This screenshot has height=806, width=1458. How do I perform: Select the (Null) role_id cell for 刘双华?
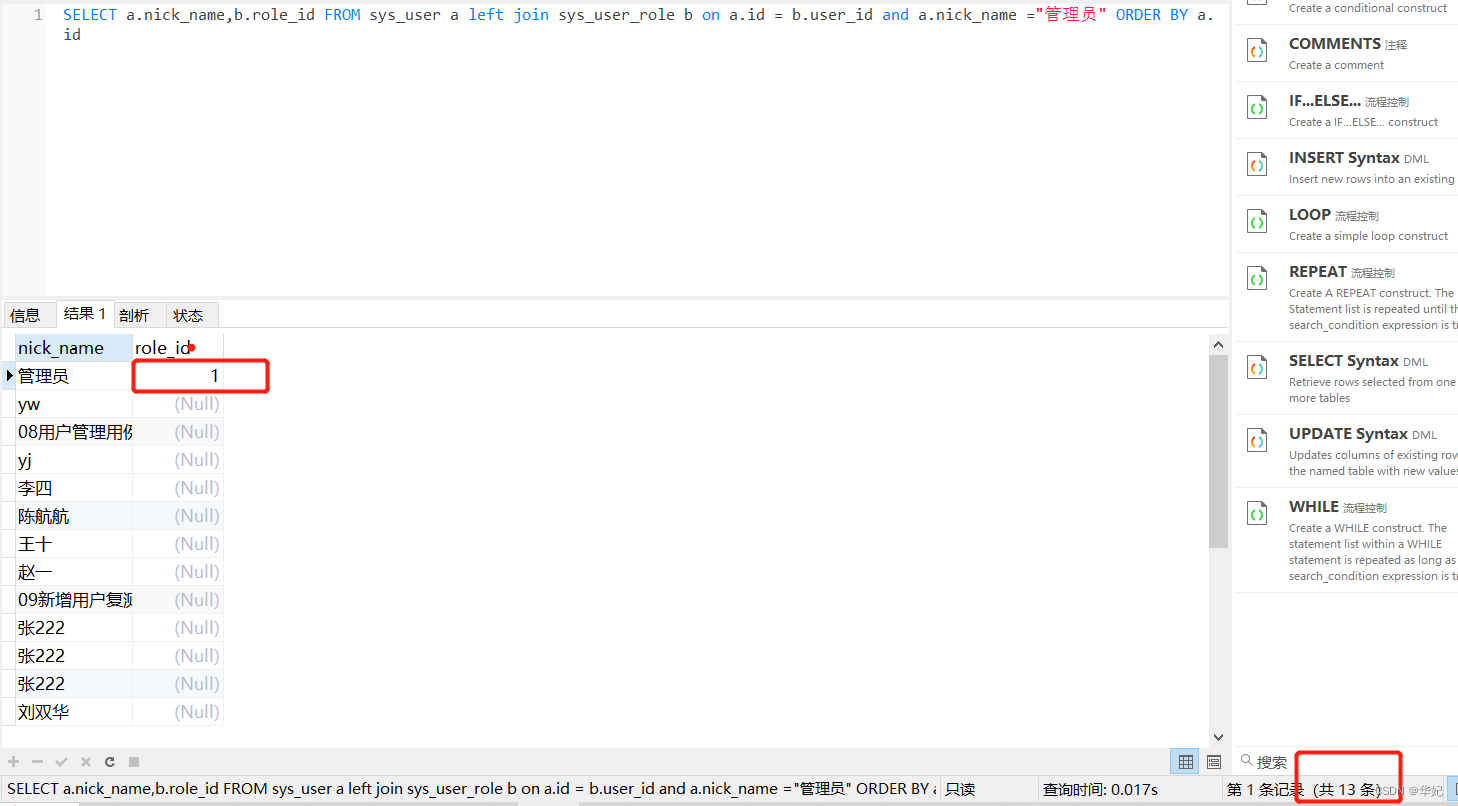coord(178,712)
